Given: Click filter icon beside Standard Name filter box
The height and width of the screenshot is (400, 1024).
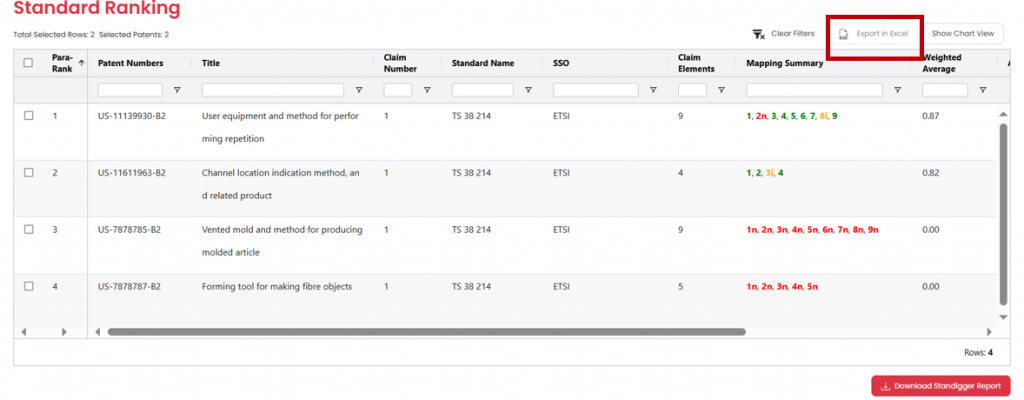Looking at the screenshot, I should click(529, 90).
